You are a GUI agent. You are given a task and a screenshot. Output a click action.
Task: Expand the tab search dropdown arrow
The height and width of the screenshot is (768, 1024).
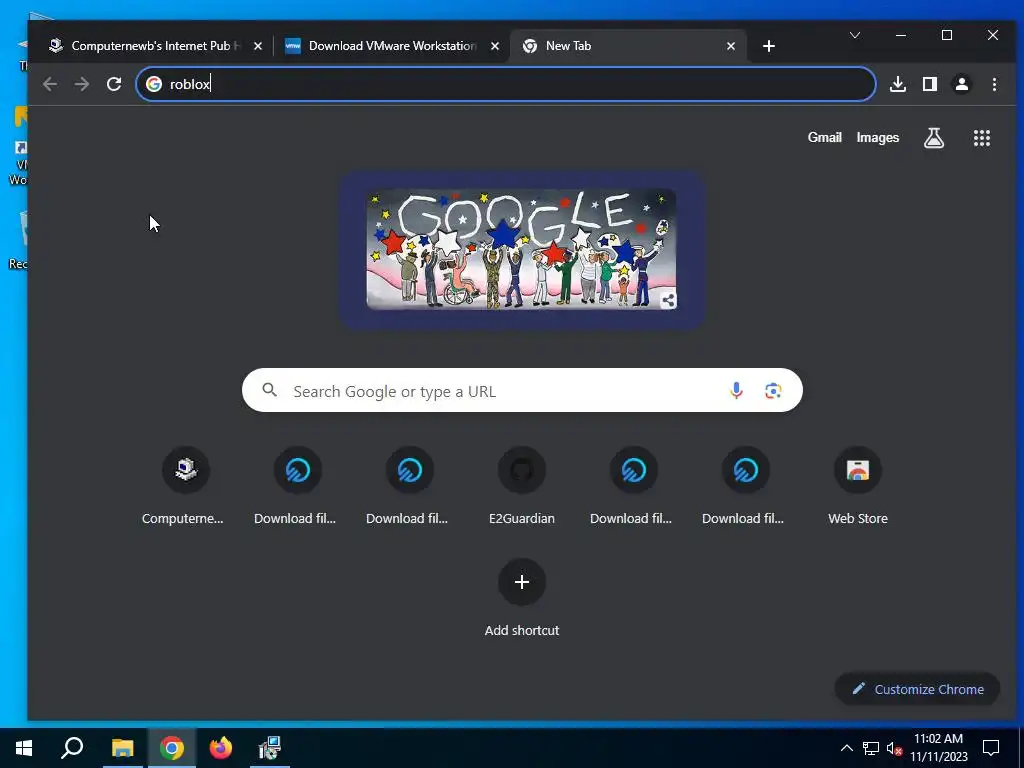pos(854,35)
